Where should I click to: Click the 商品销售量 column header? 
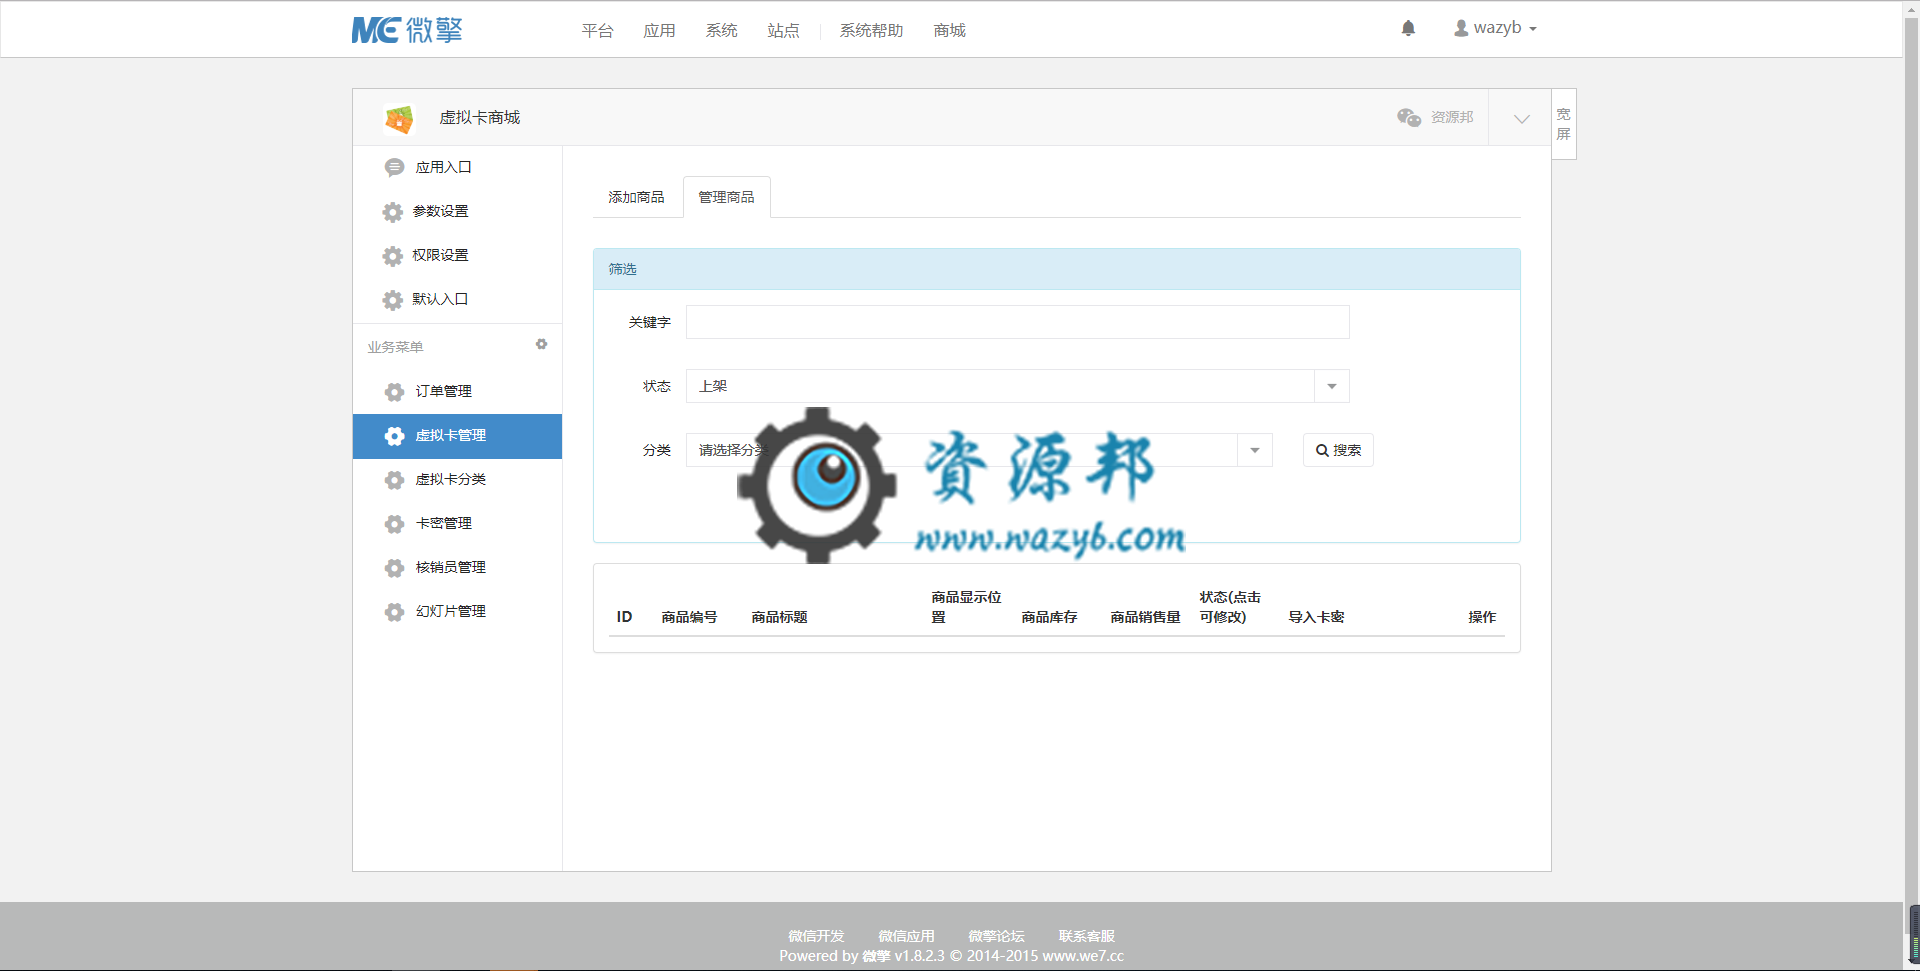click(1145, 617)
